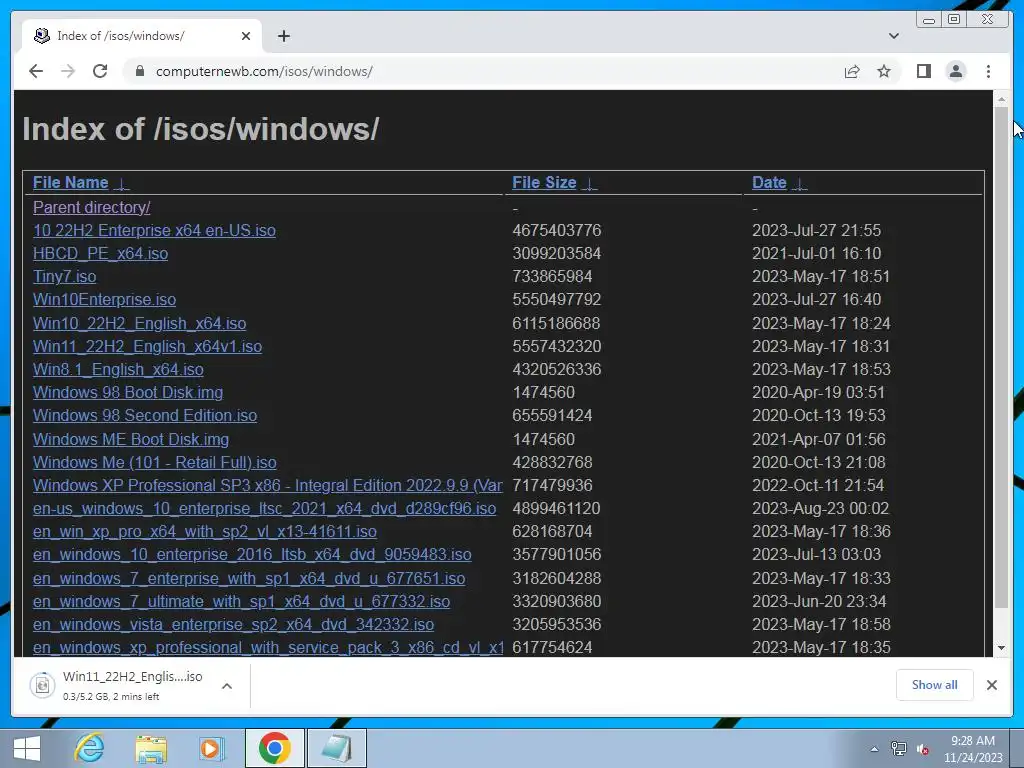Viewport: 1024px width, 768px height.
Task: Open the browser side panel
Action: [923, 71]
